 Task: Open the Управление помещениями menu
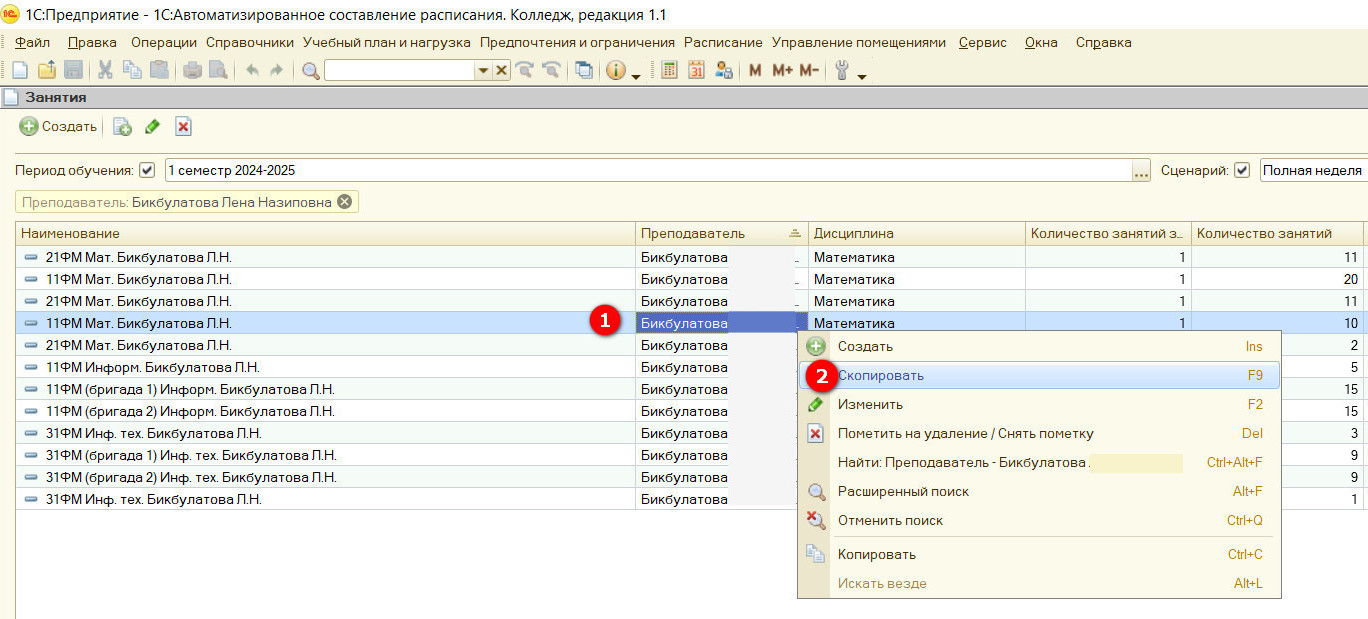(x=858, y=42)
